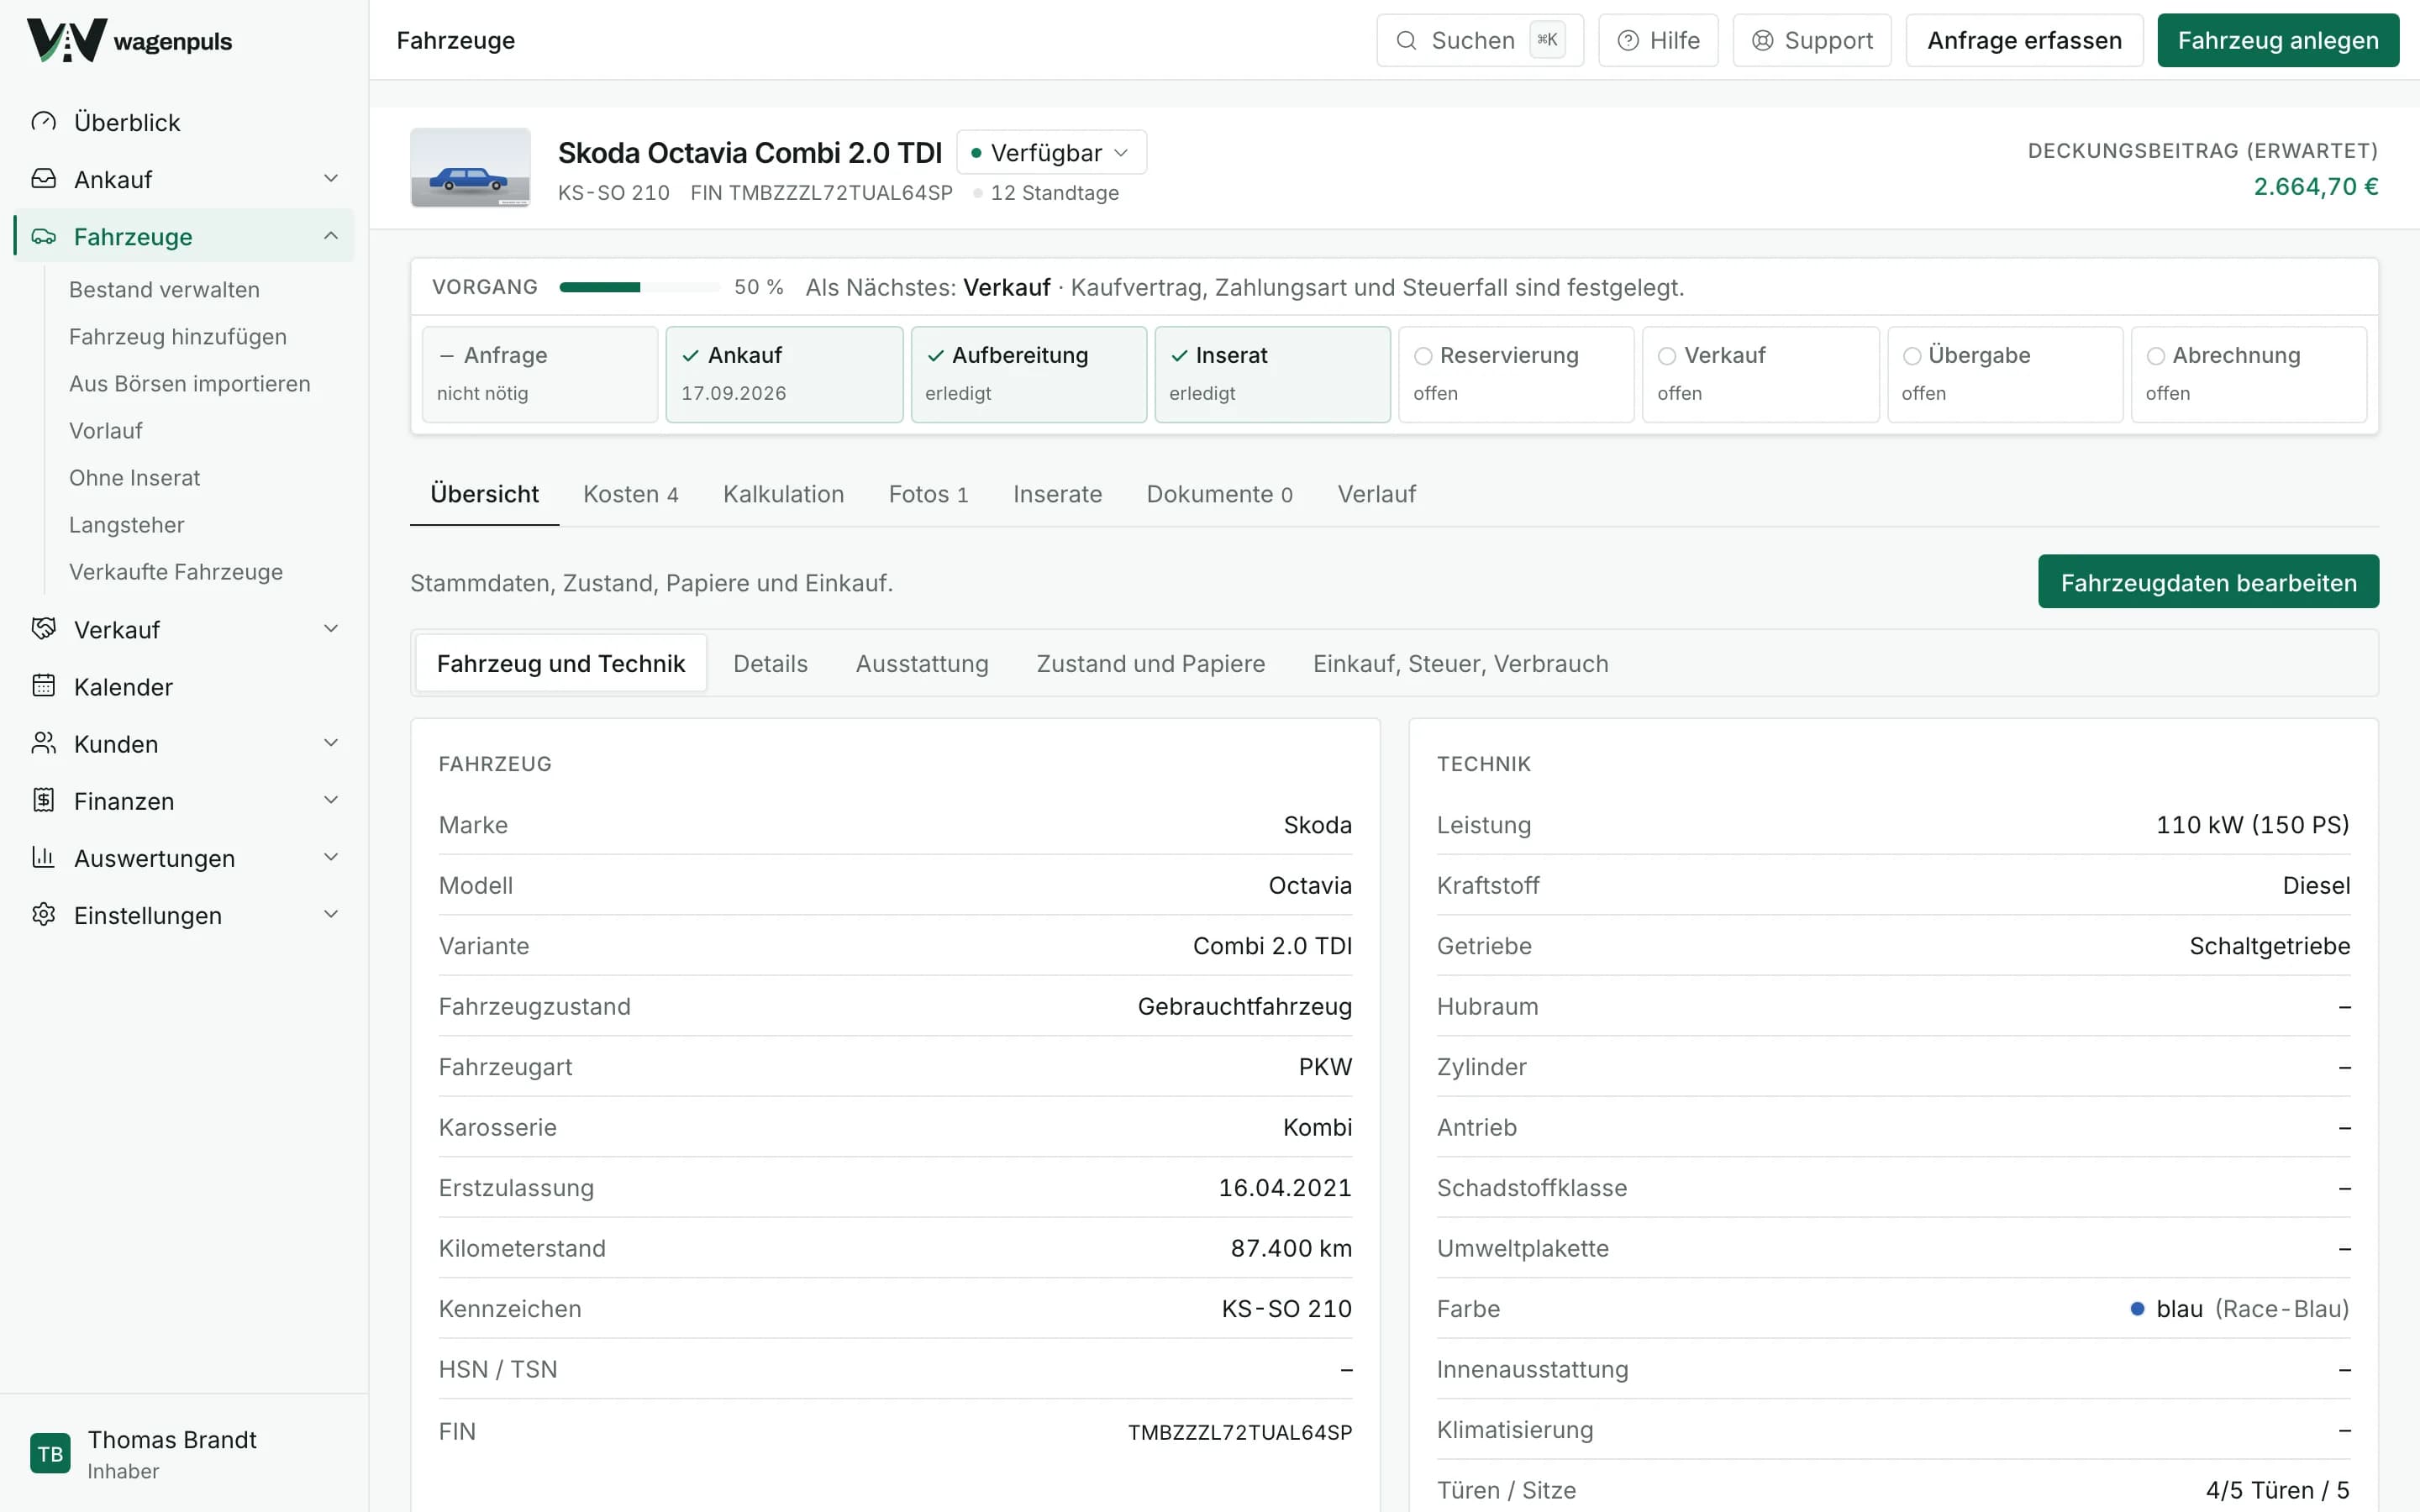This screenshot has width=2420, height=1512.
Task: Click the Inserat step checkmark
Action: tap(1179, 356)
